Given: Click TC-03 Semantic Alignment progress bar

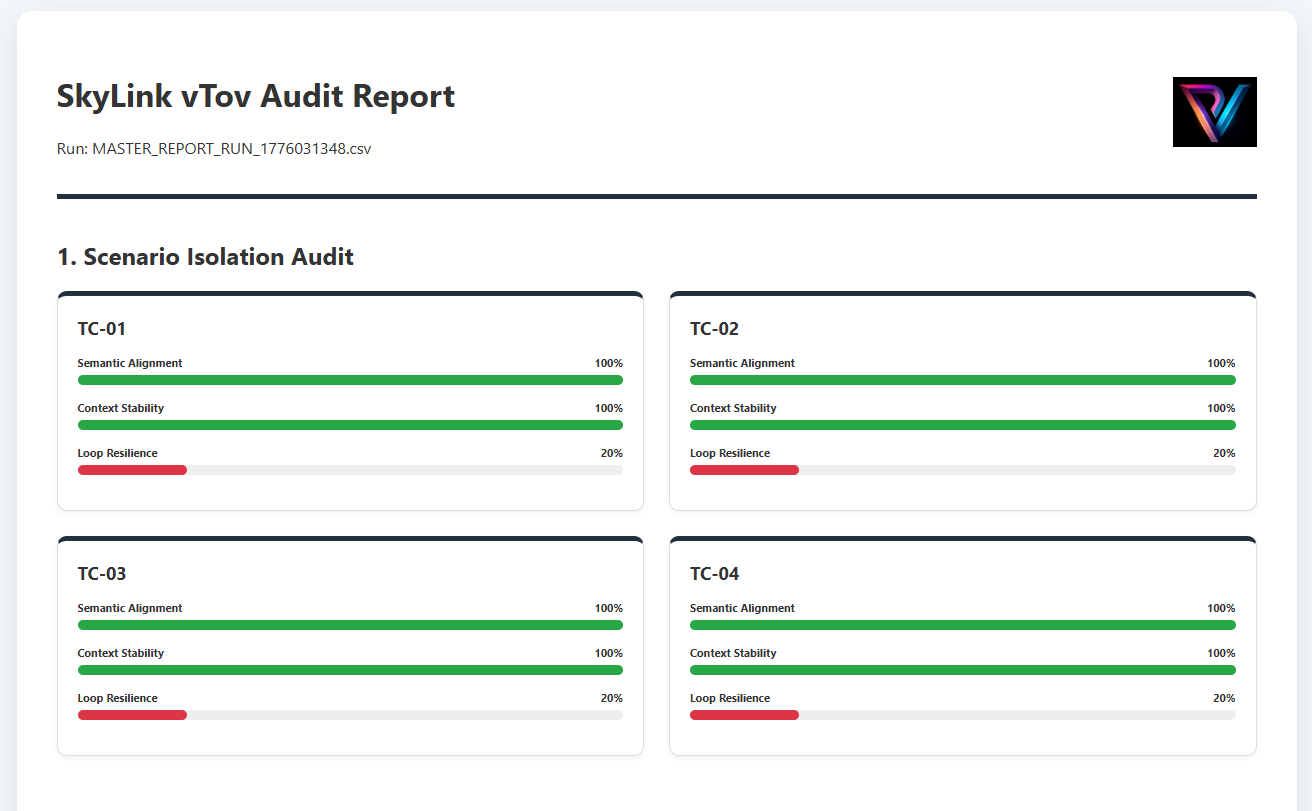Looking at the screenshot, I should (x=350, y=625).
